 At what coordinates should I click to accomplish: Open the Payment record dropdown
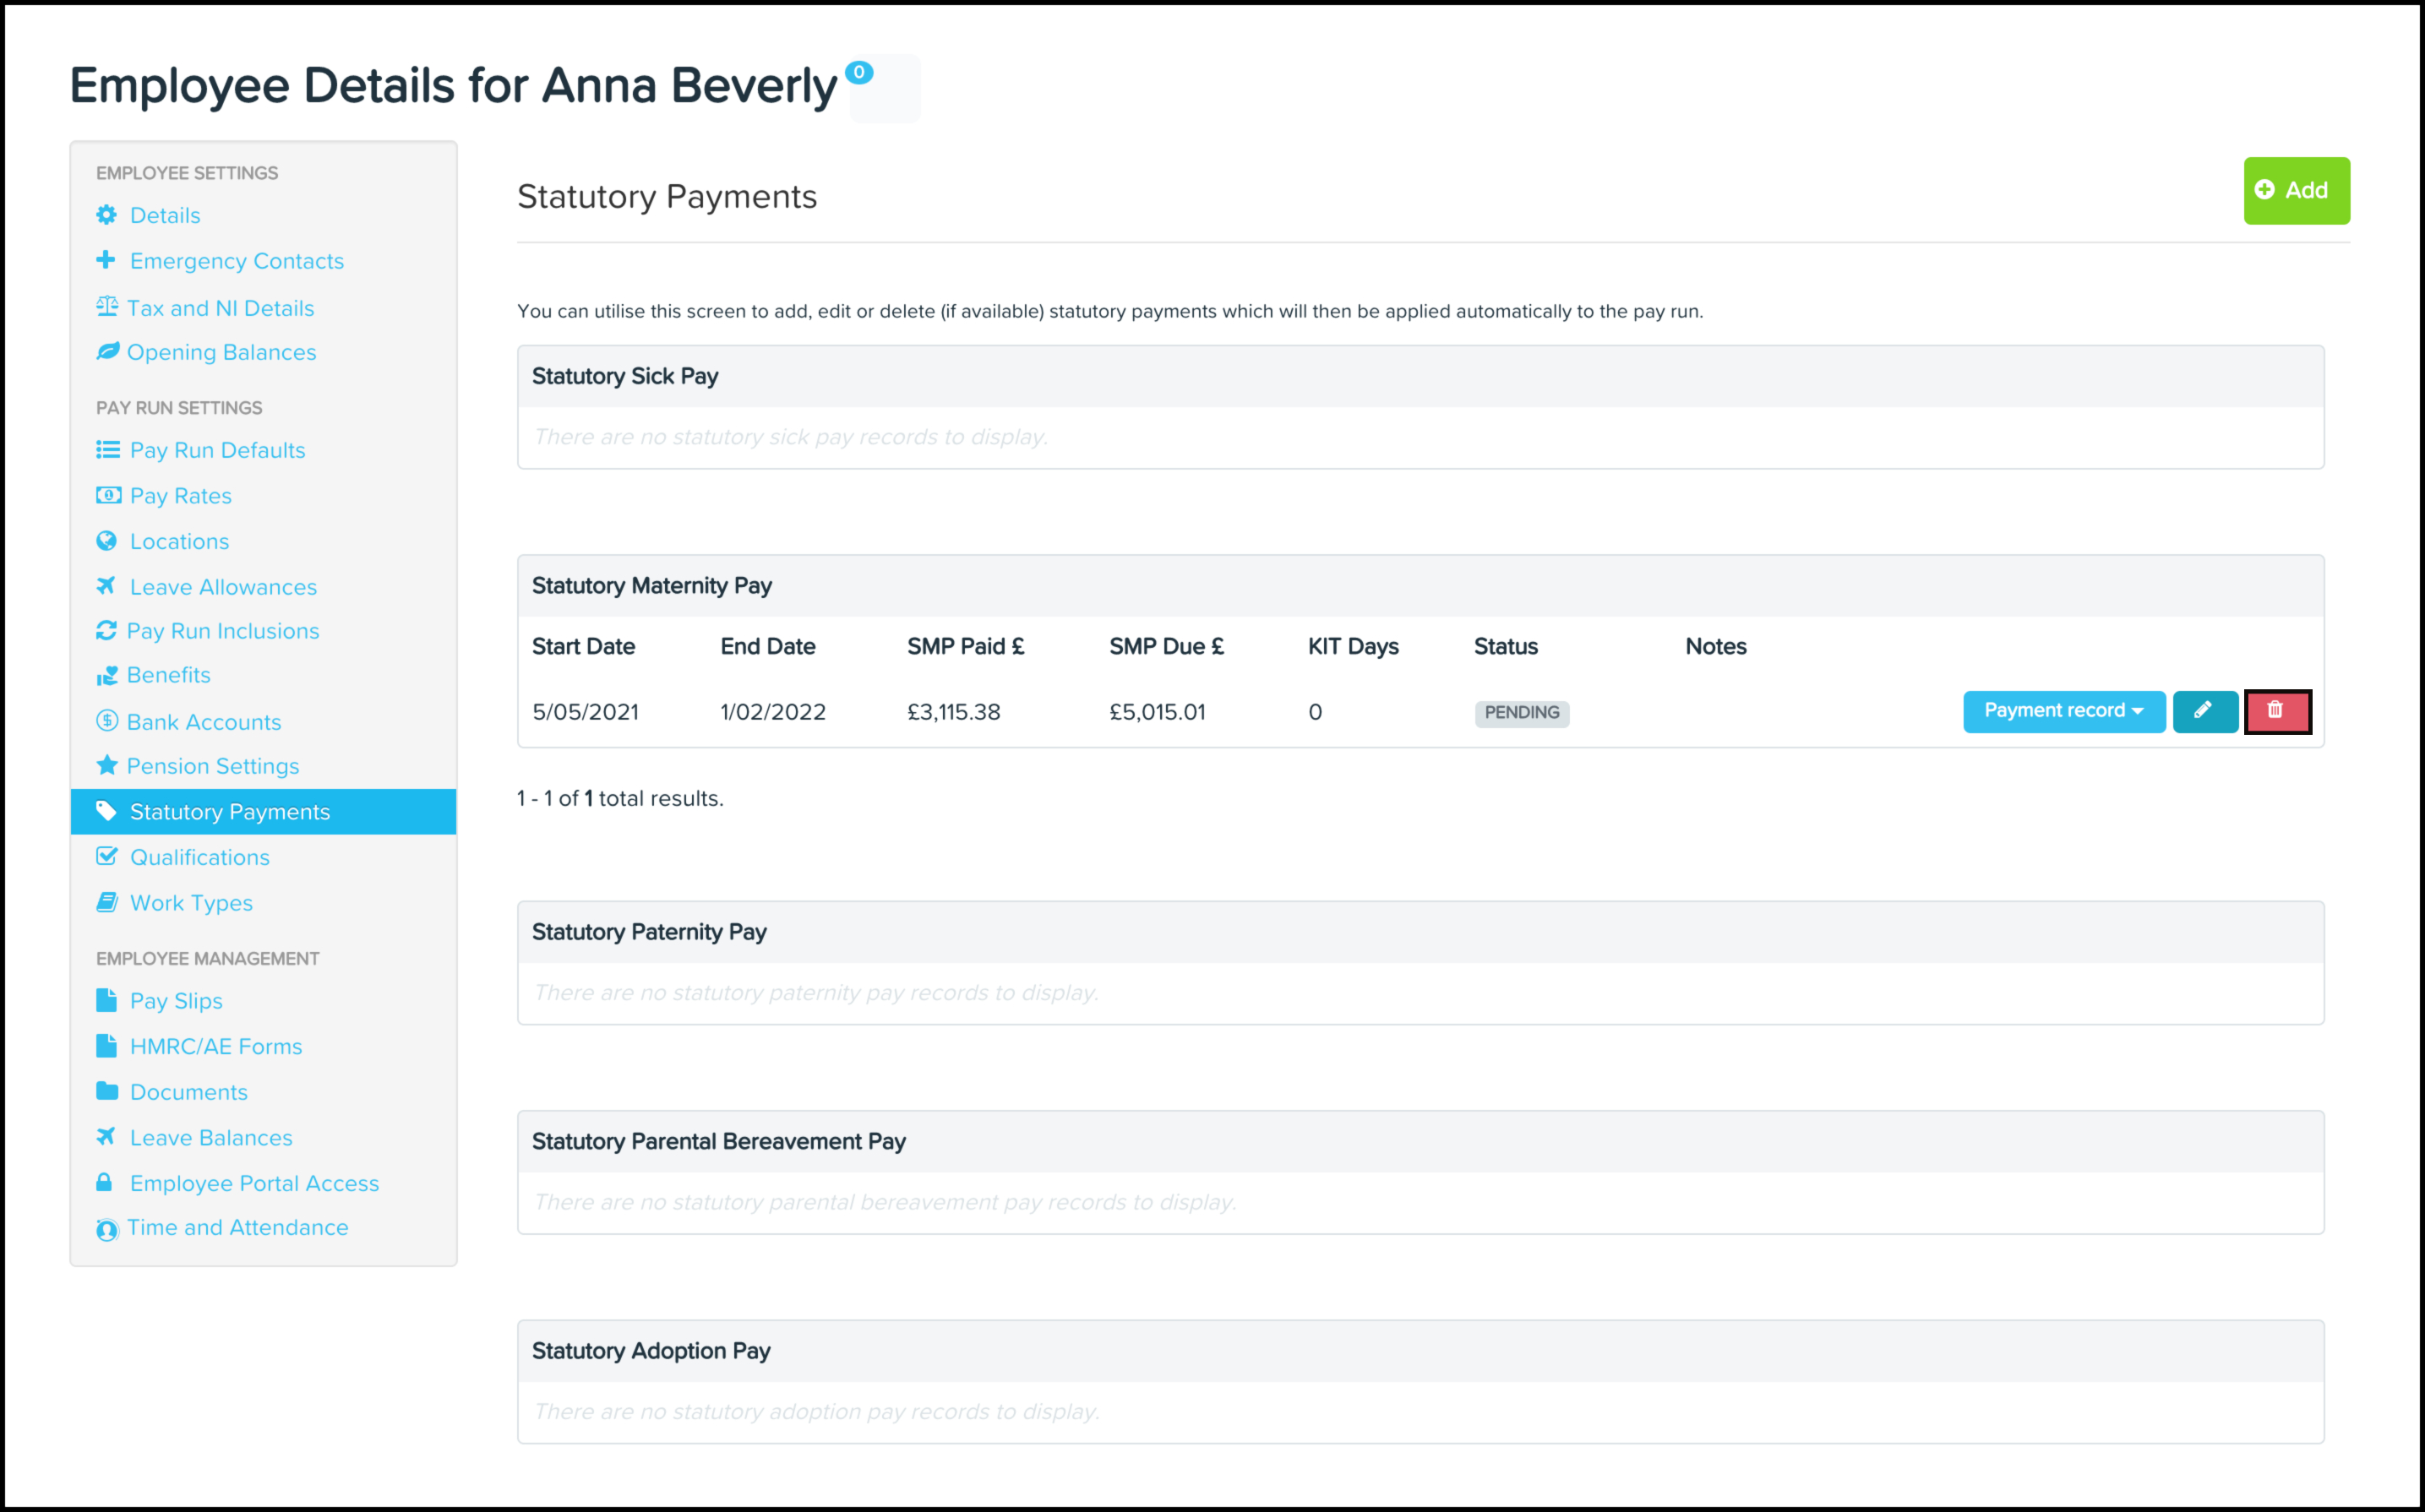coord(2063,711)
